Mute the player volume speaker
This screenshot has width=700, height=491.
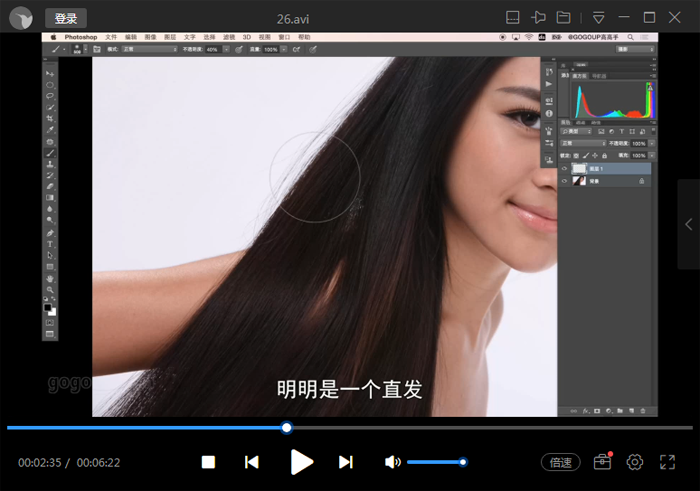point(393,462)
